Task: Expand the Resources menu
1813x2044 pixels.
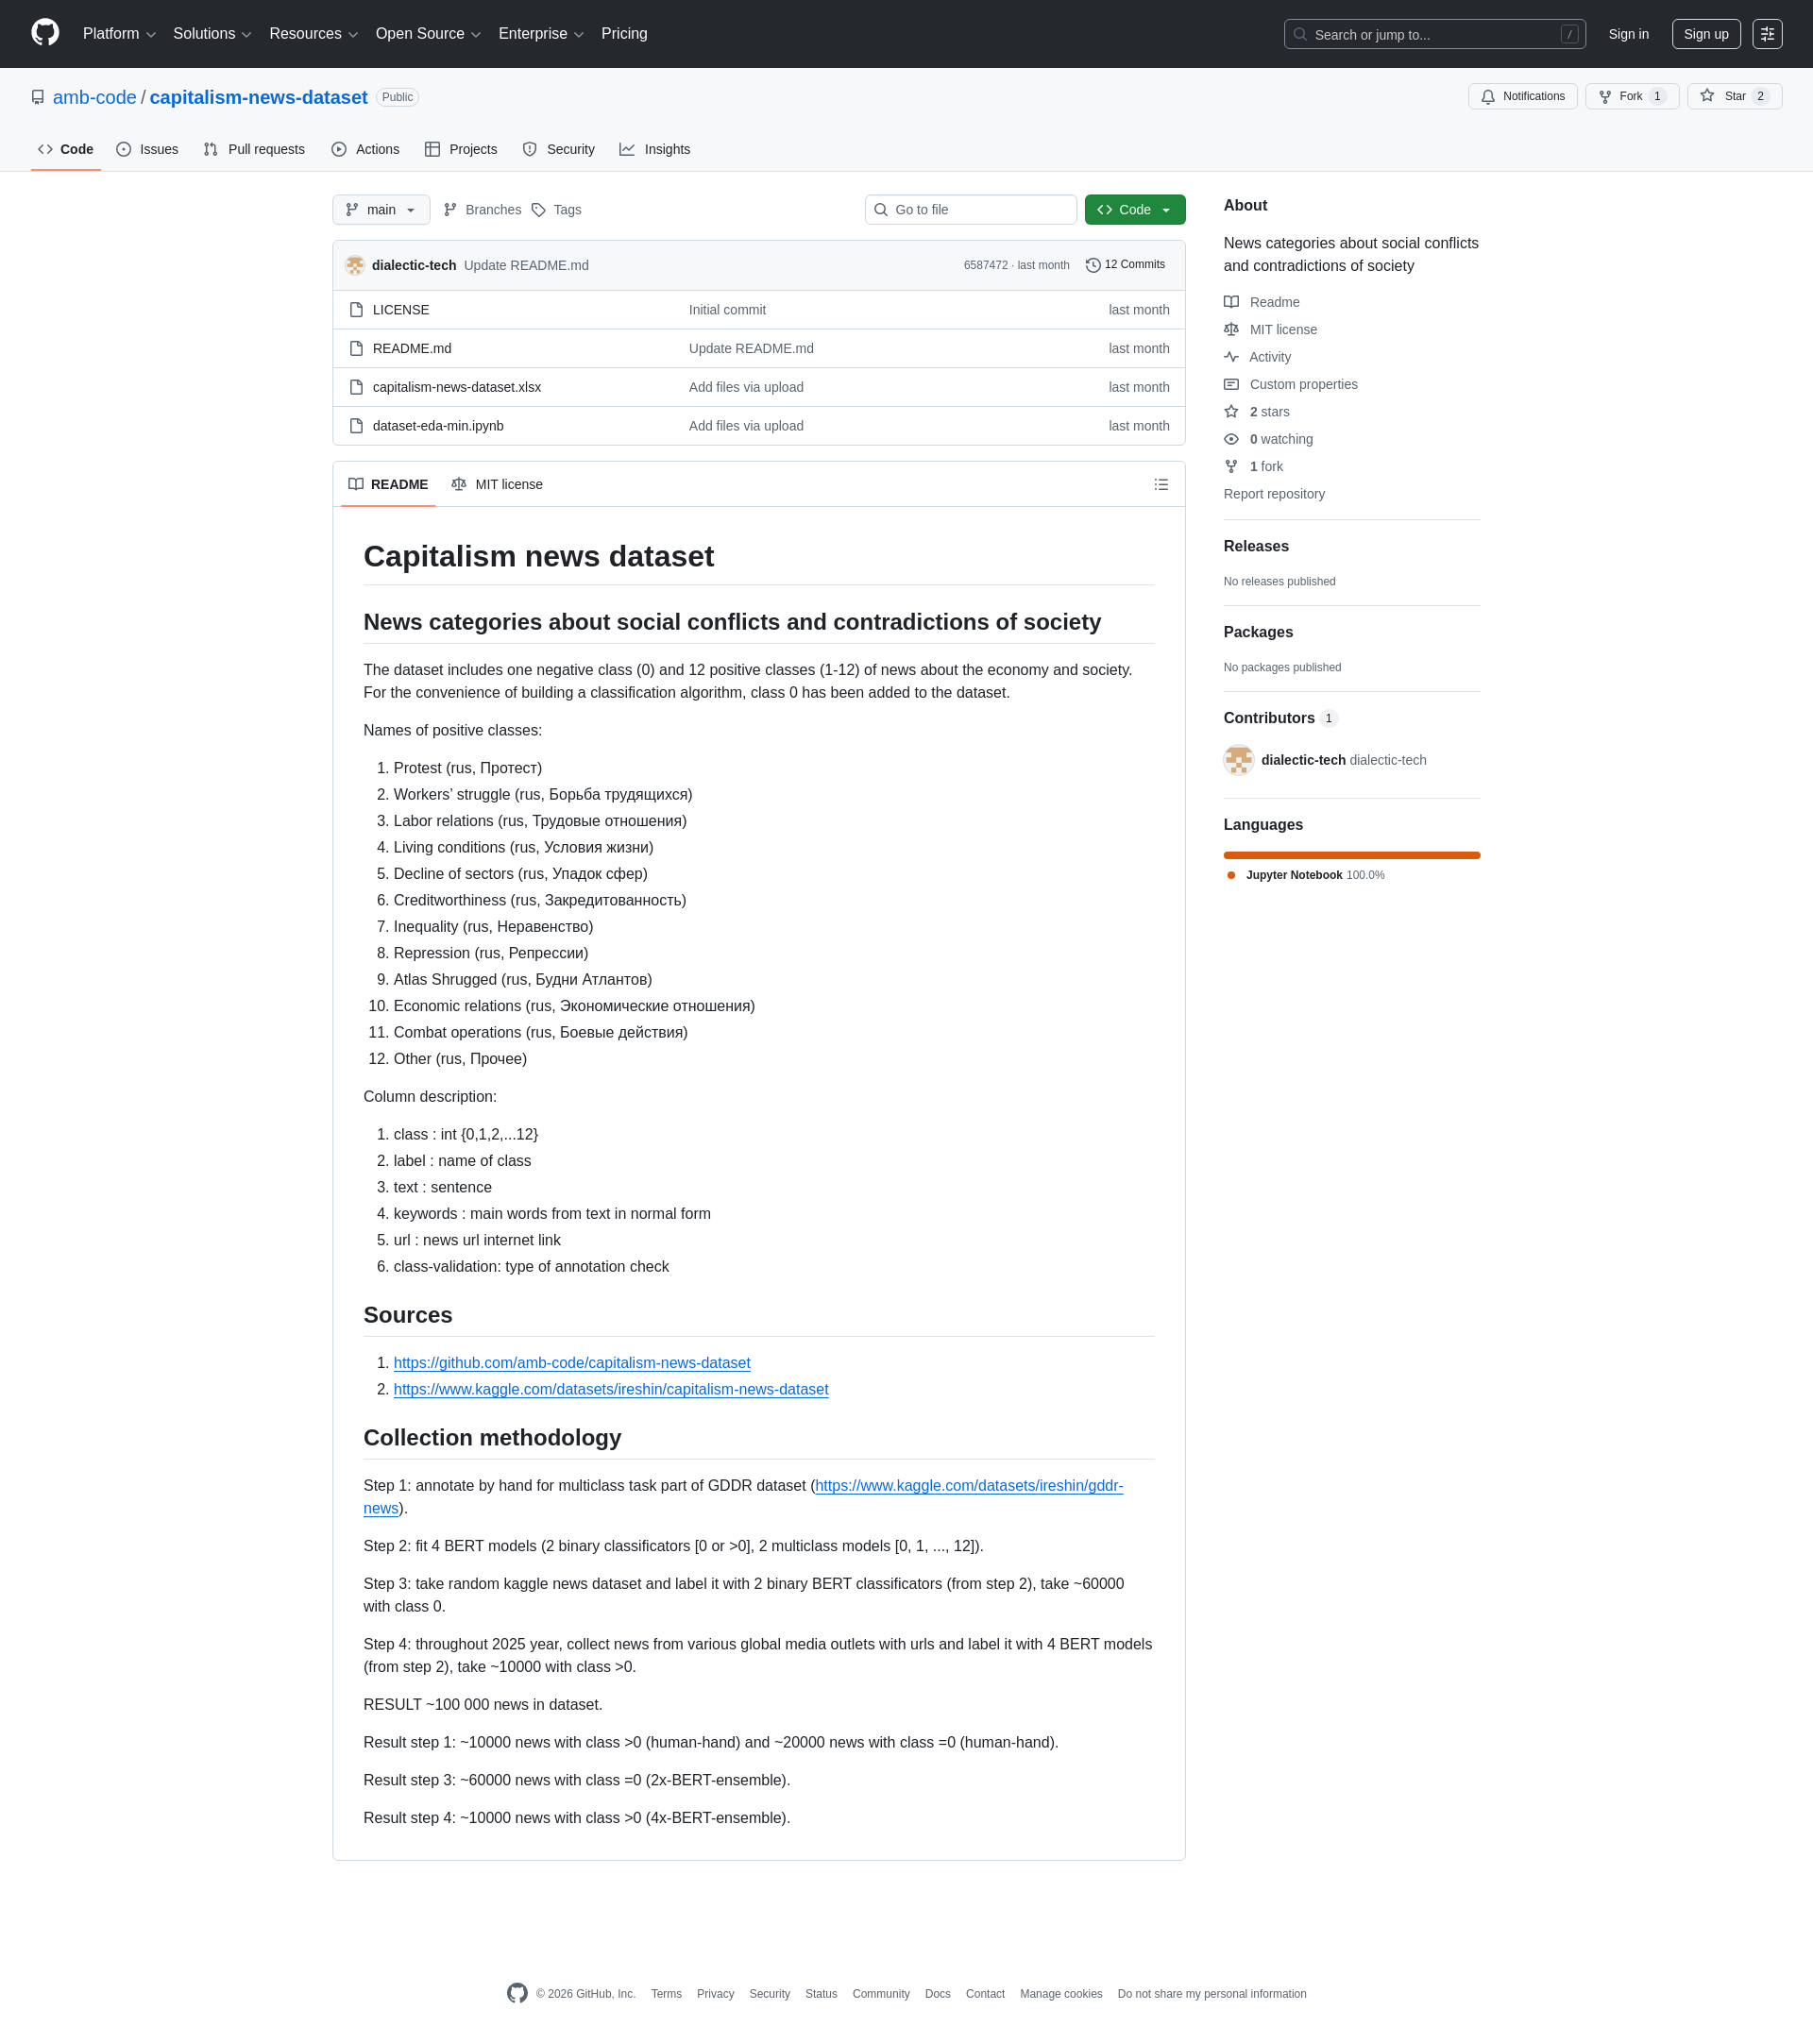Action: tap(313, 34)
